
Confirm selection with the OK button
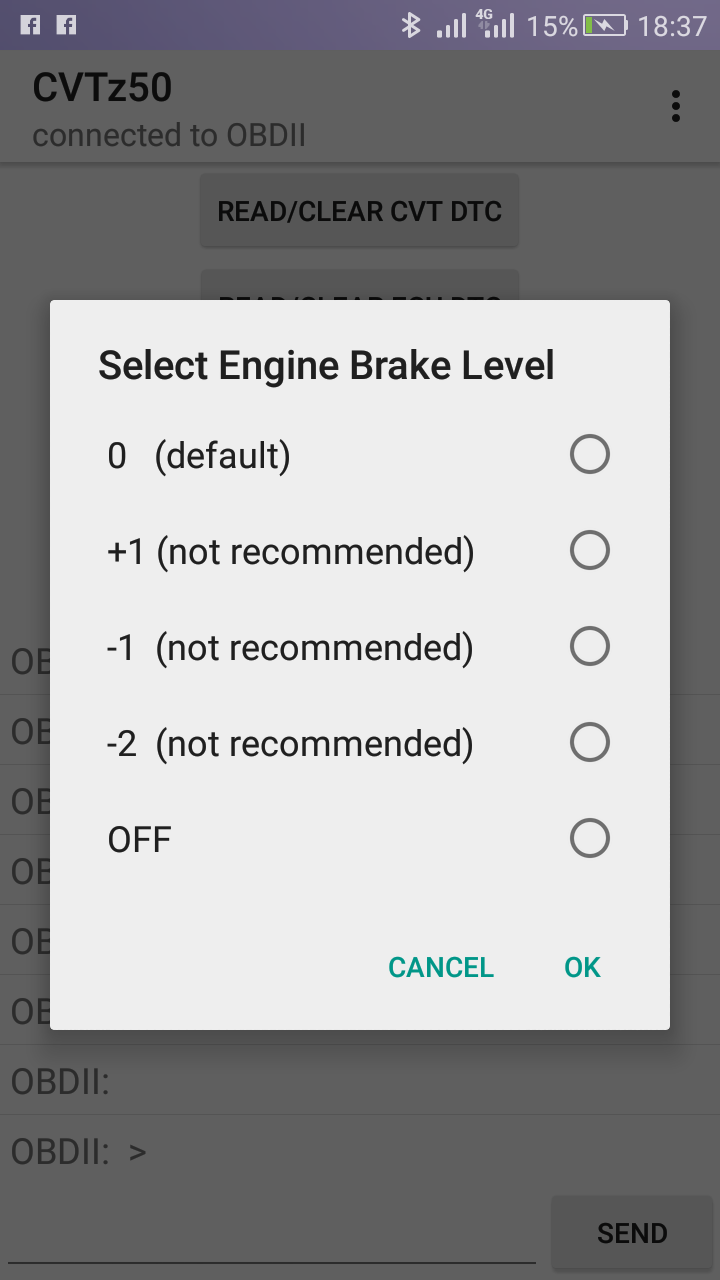point(582,967)
